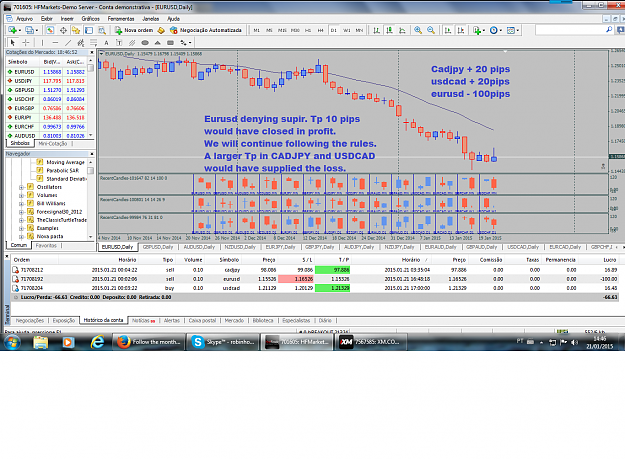The image size is (625, 459).
Task: Select the vertical line drawing tool
Action: pyautogui.click(x=42, y=43)
